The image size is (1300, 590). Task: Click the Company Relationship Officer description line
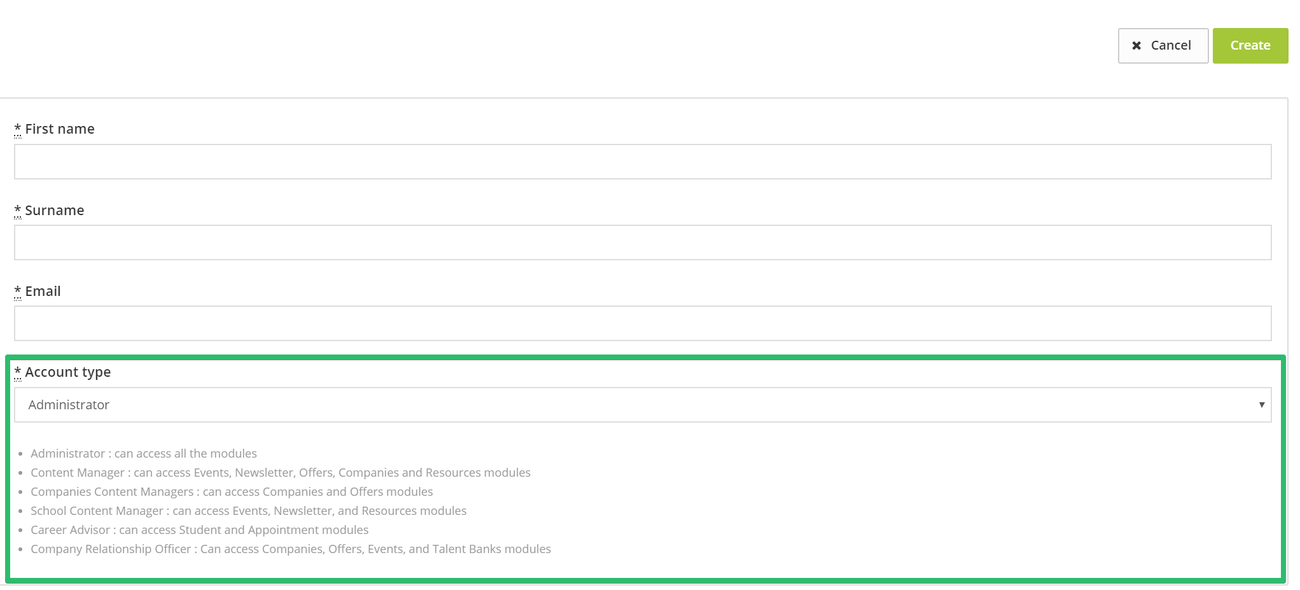click(x=291, y=549)
